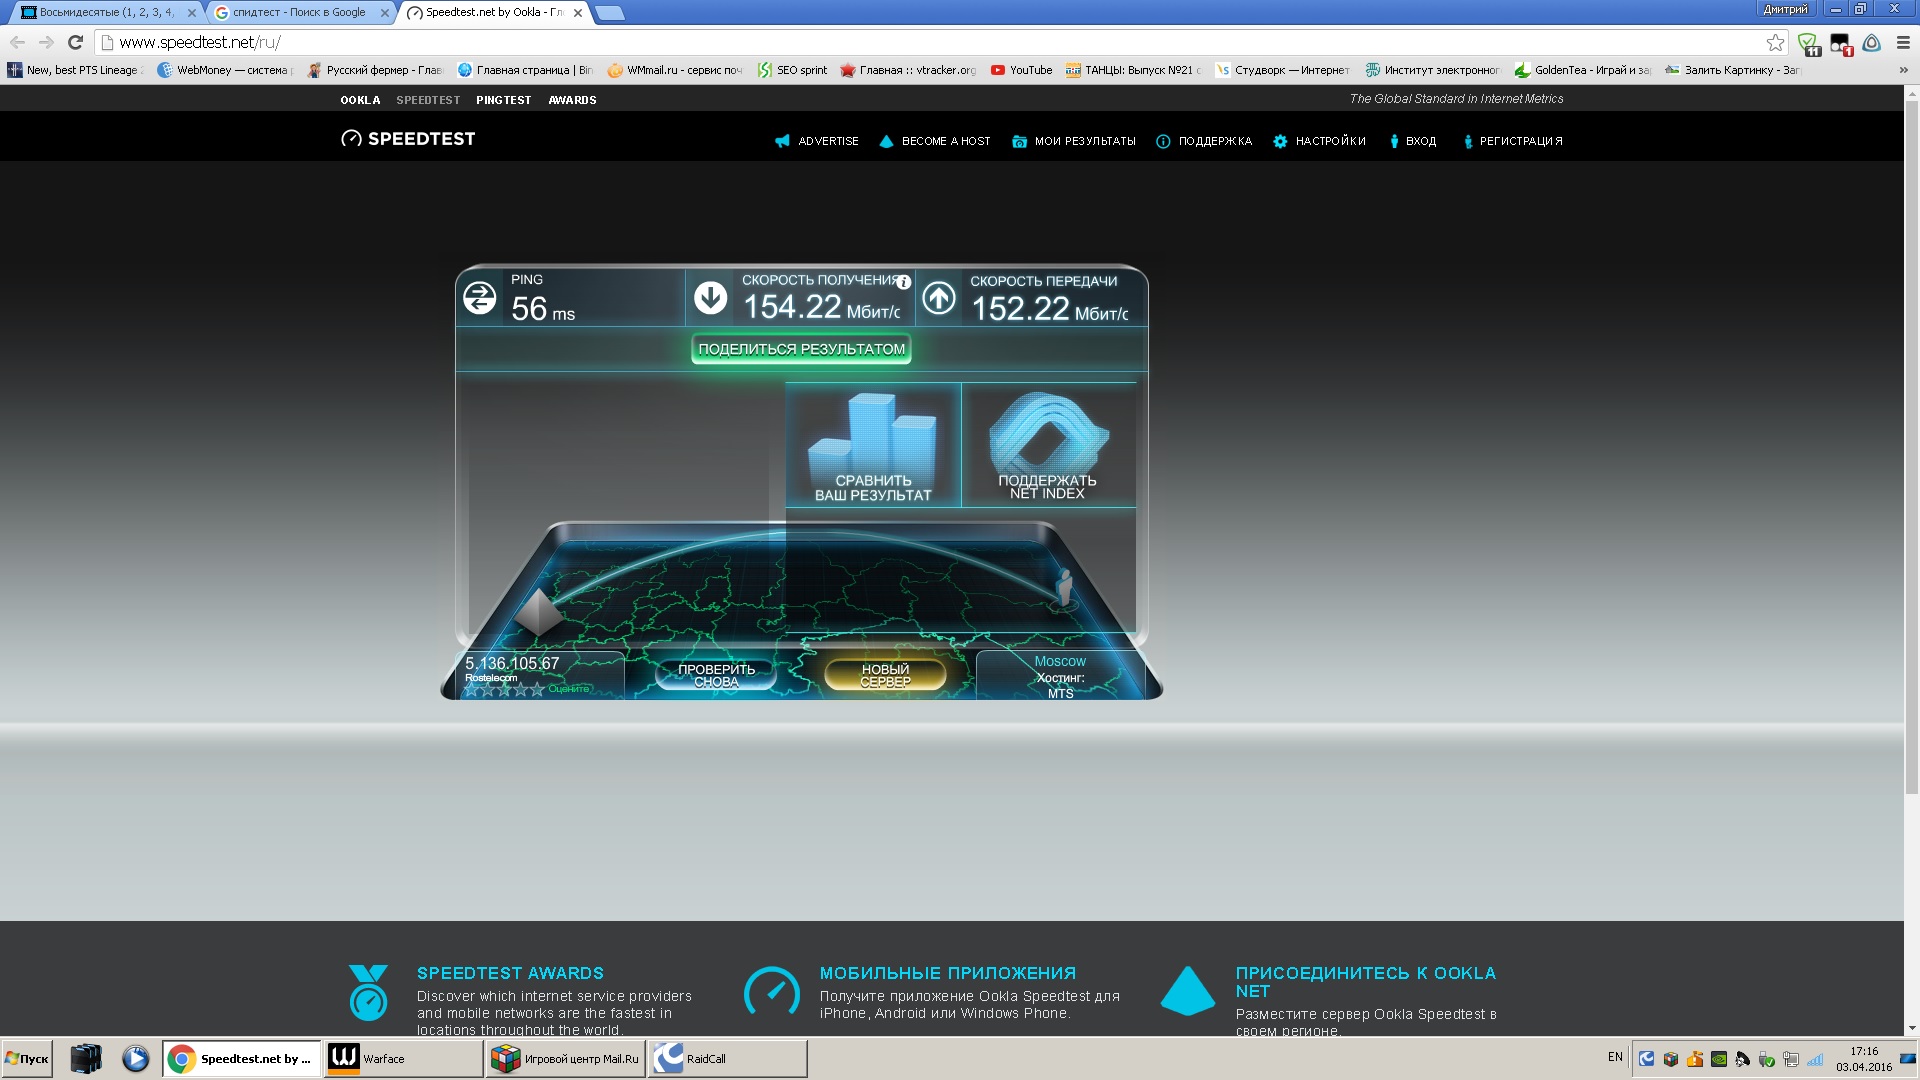Click the download speed arrow icon
Image resolution: width=1920 pixels, height=1080 pixels.
pos(711,297)
